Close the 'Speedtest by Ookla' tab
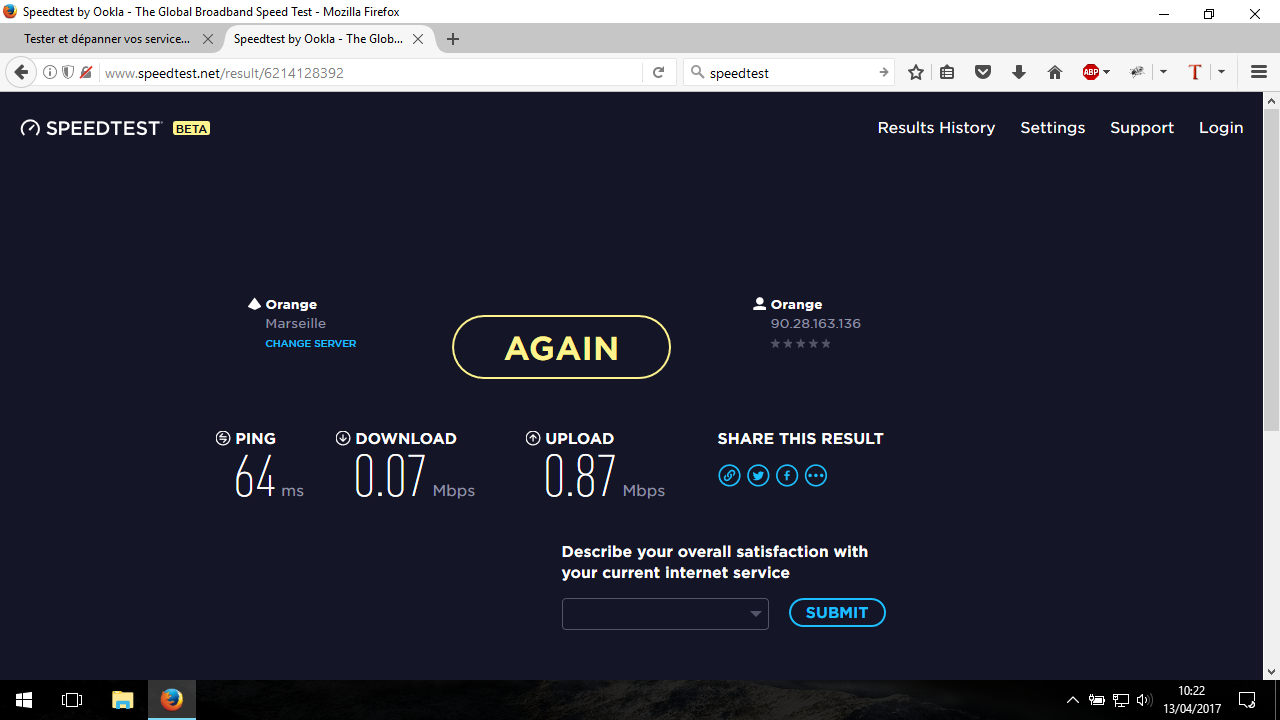Viewport: 1280px width, 720px height. 419,39
